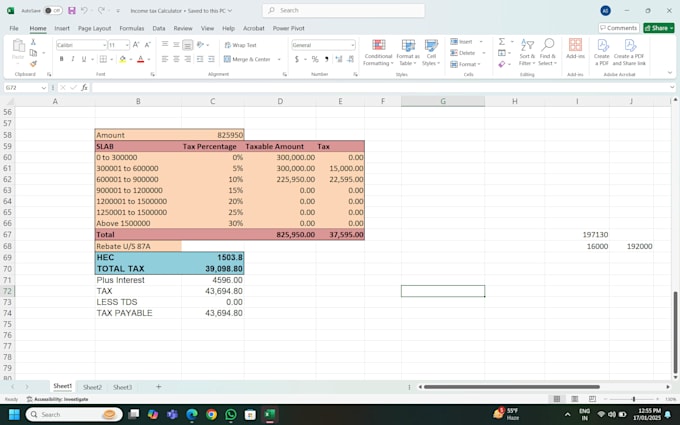The height and width of the screenshot is (425, 680).
Task: Open Conditional Formatting menu
Action: click(378, 52)
